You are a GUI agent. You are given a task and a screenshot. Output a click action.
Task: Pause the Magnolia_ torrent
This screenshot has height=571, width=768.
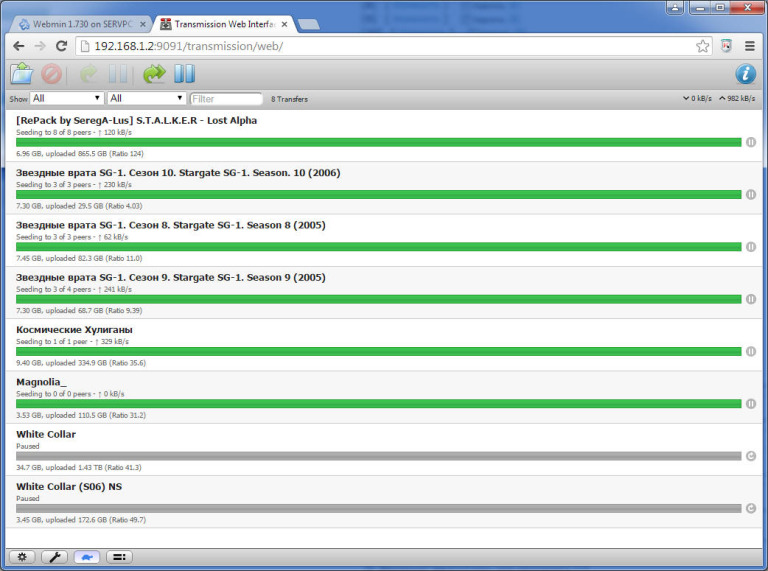tap(751, 404)
